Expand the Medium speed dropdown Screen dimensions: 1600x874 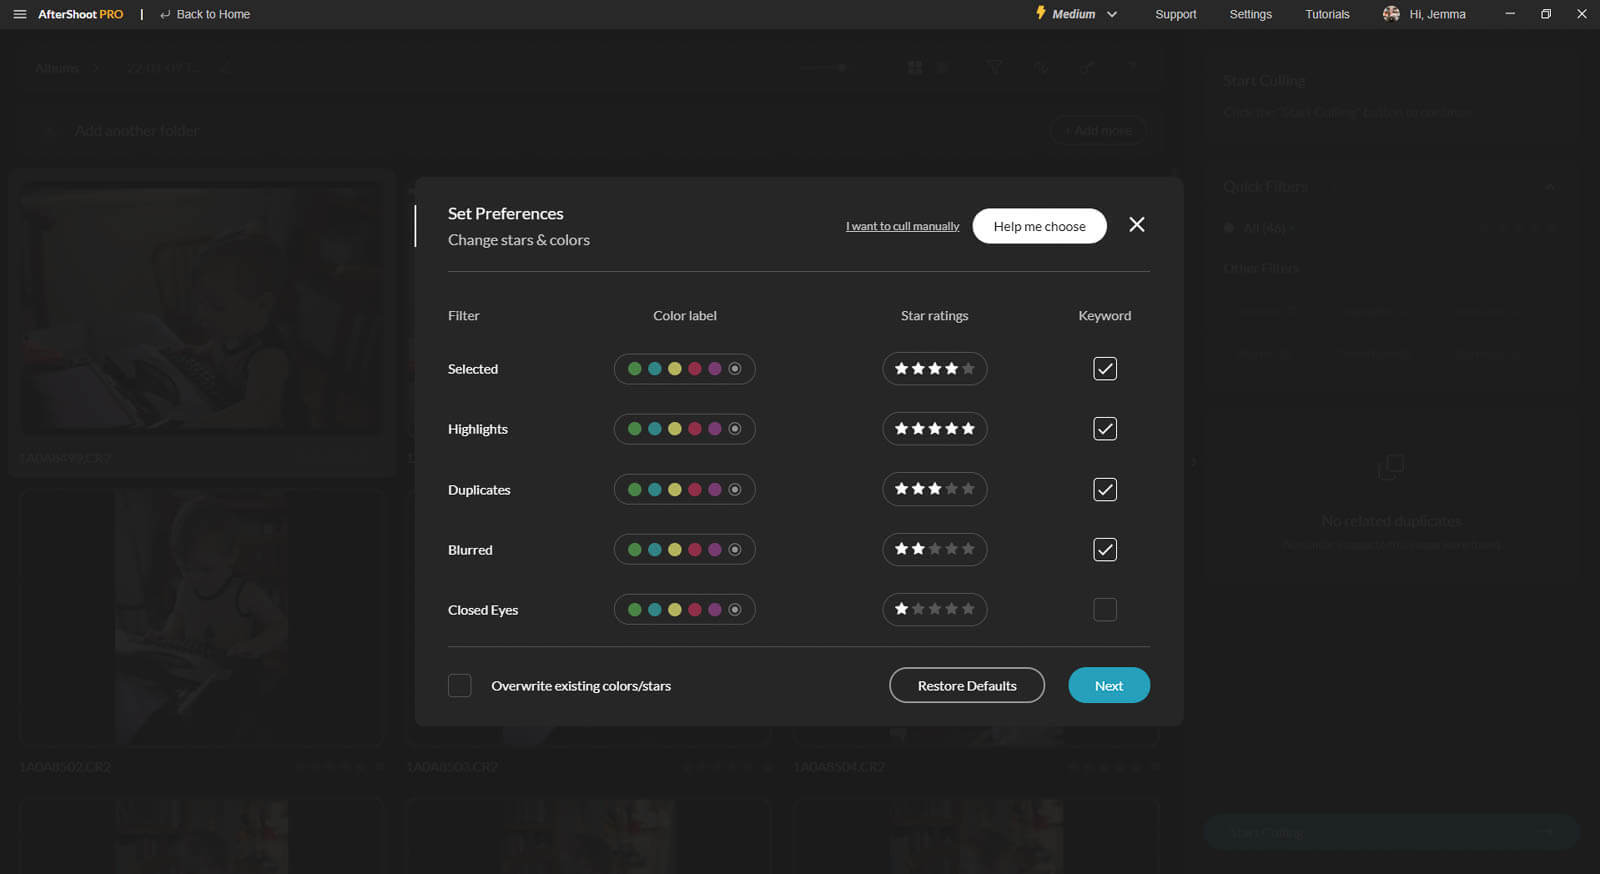point(1111,14)
